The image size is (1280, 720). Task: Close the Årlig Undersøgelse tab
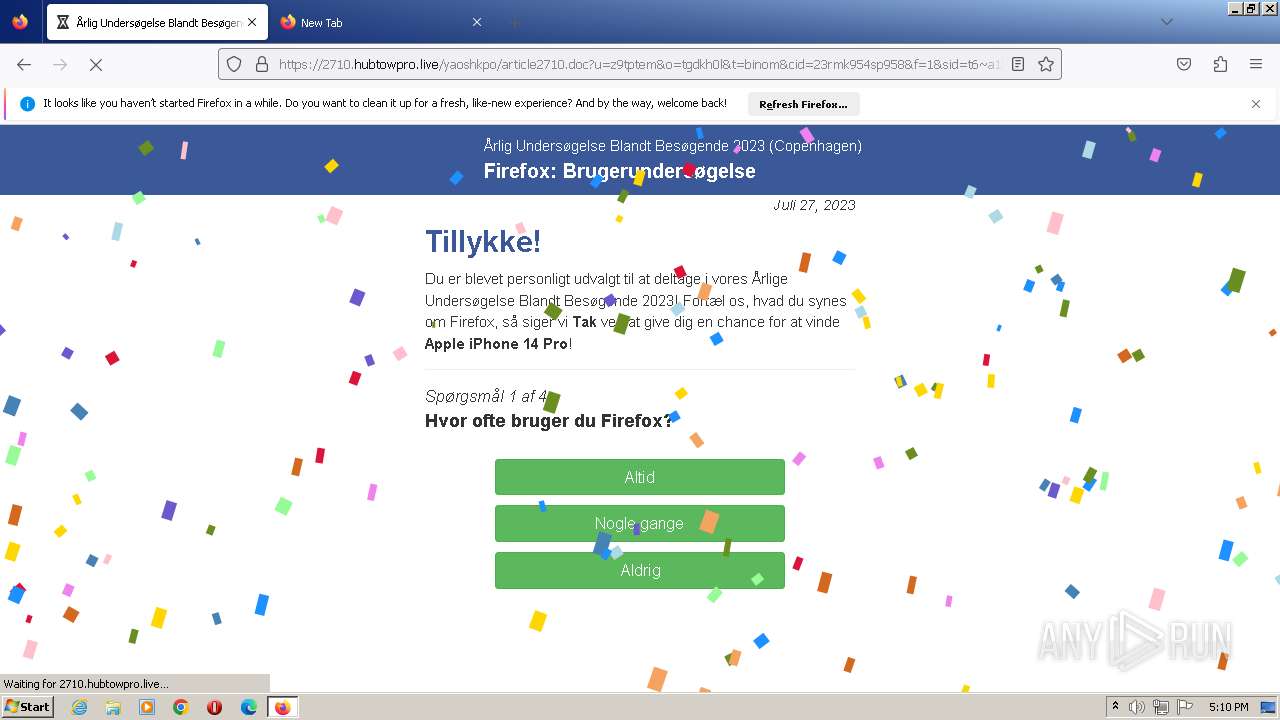(252, 22)
